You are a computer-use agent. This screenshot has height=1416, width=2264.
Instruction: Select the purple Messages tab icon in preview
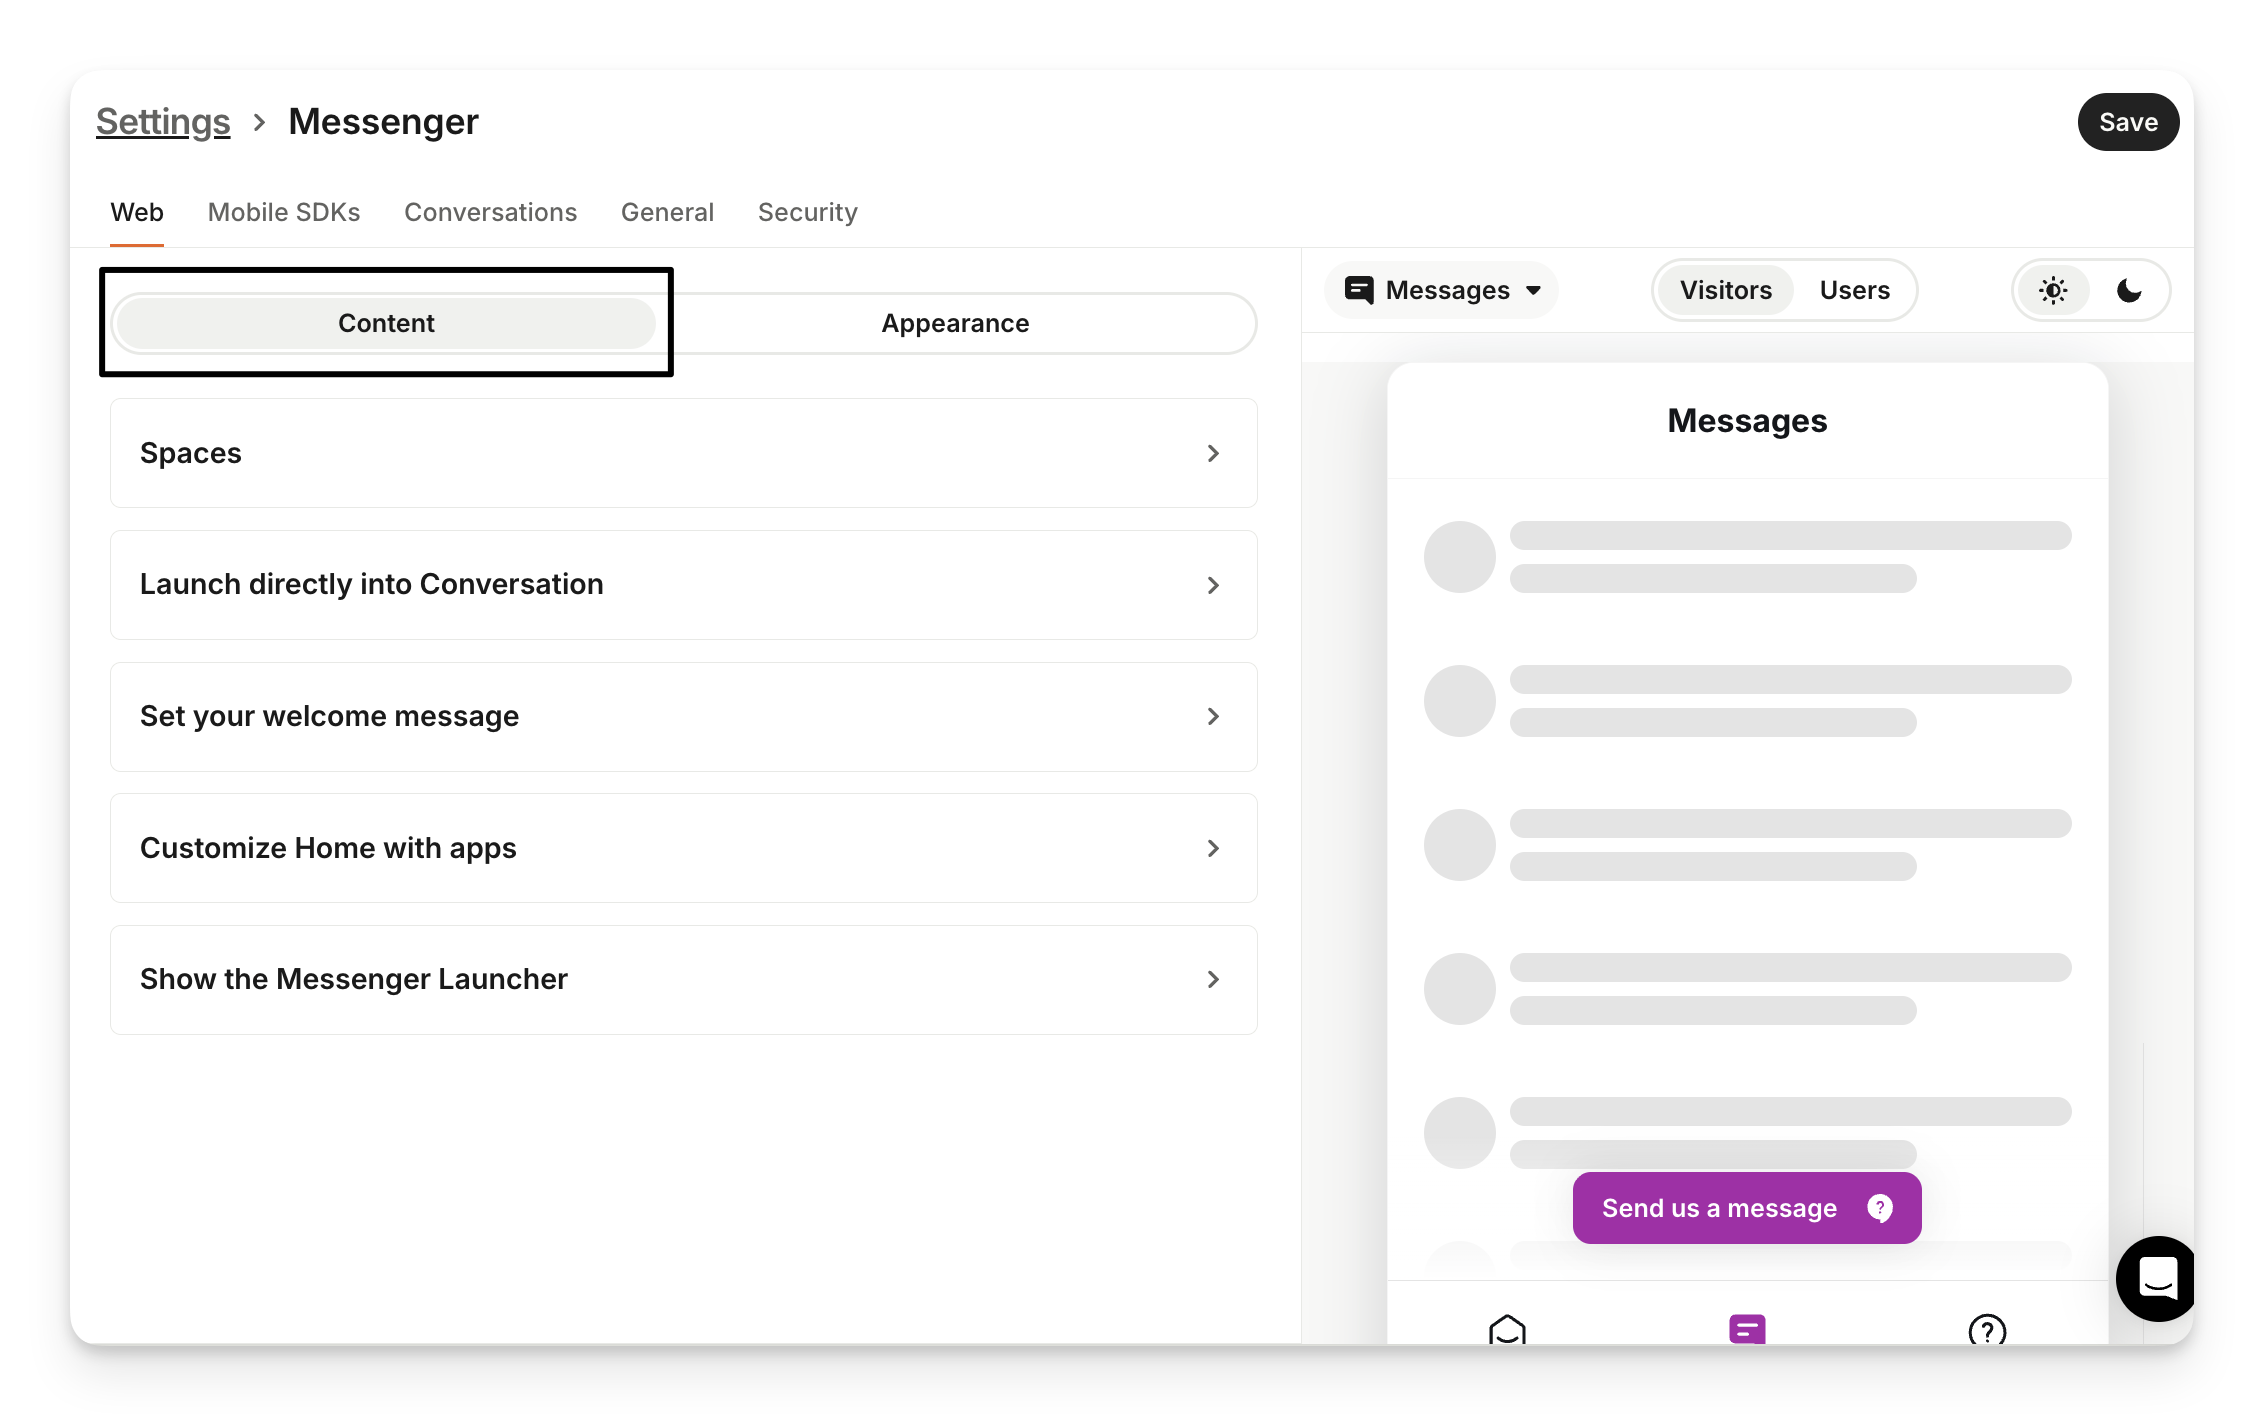coord(1747,1330)
